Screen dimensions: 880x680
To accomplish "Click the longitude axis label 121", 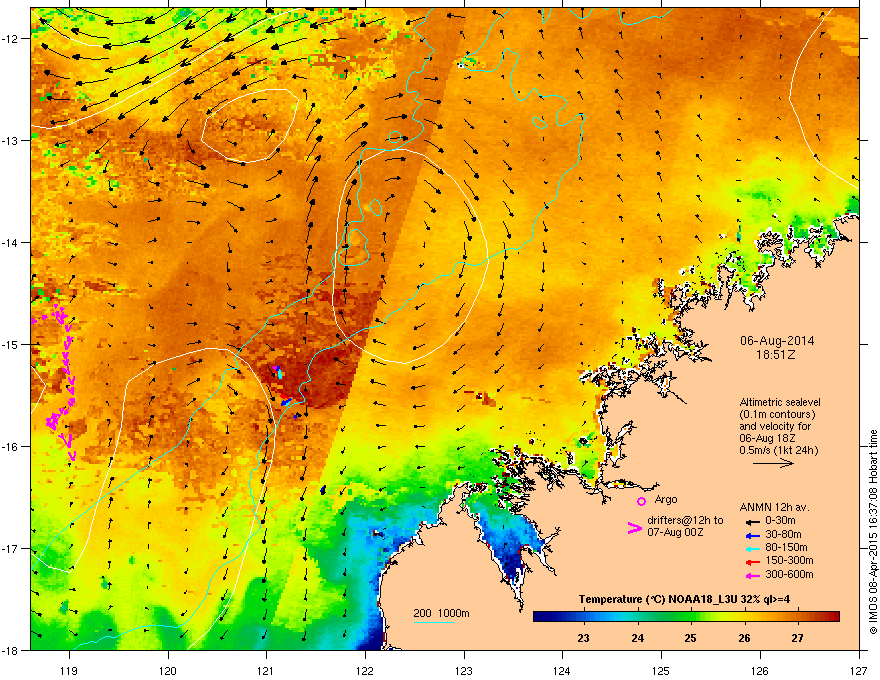I will (x=266, y=670).
